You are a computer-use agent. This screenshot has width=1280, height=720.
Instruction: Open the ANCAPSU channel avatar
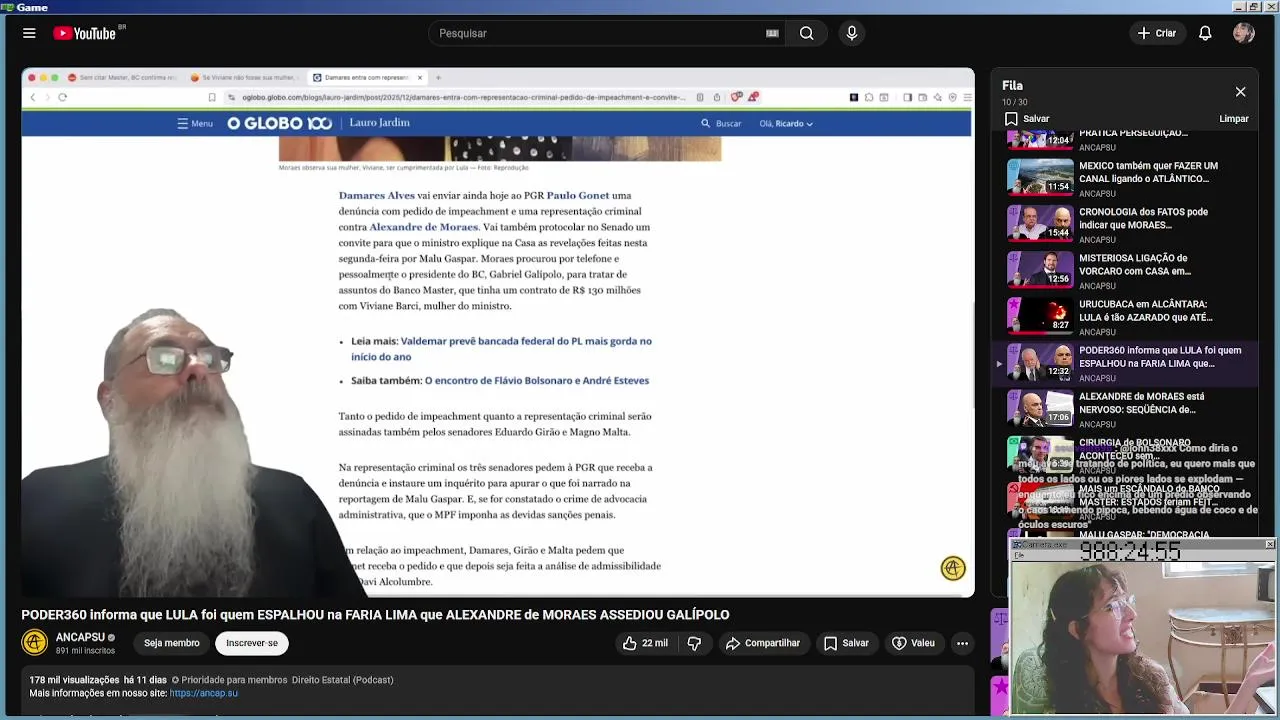(x=34, y=643)
